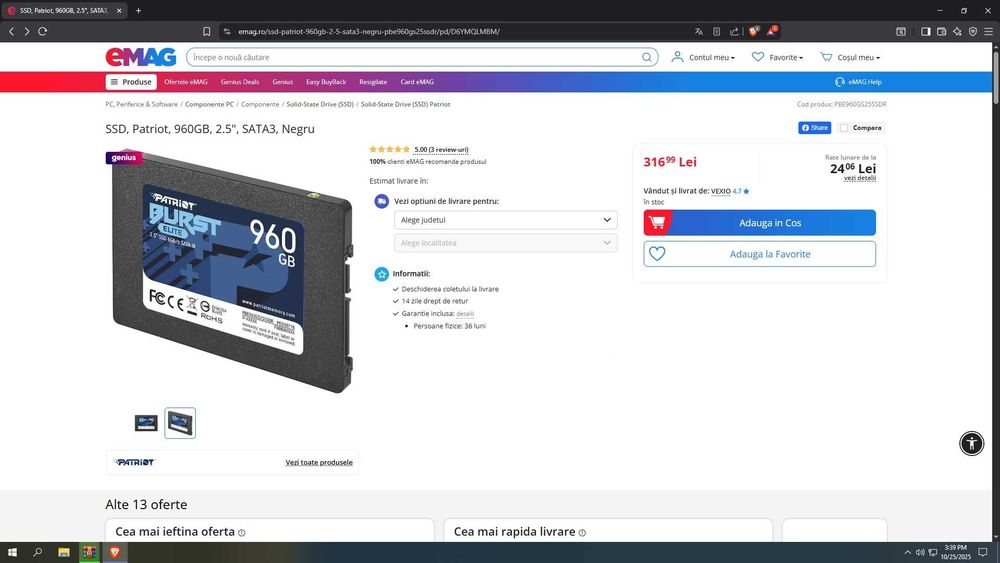
Task: Open the Alege judetul dropdown
Action: pyautogui.click(x=505, y=220)
